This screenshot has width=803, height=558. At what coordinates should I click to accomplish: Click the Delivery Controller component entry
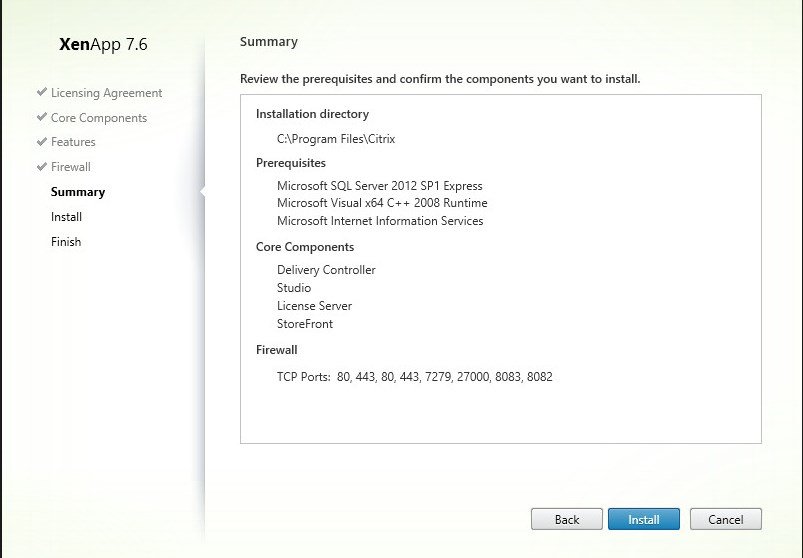pos(326,270)
